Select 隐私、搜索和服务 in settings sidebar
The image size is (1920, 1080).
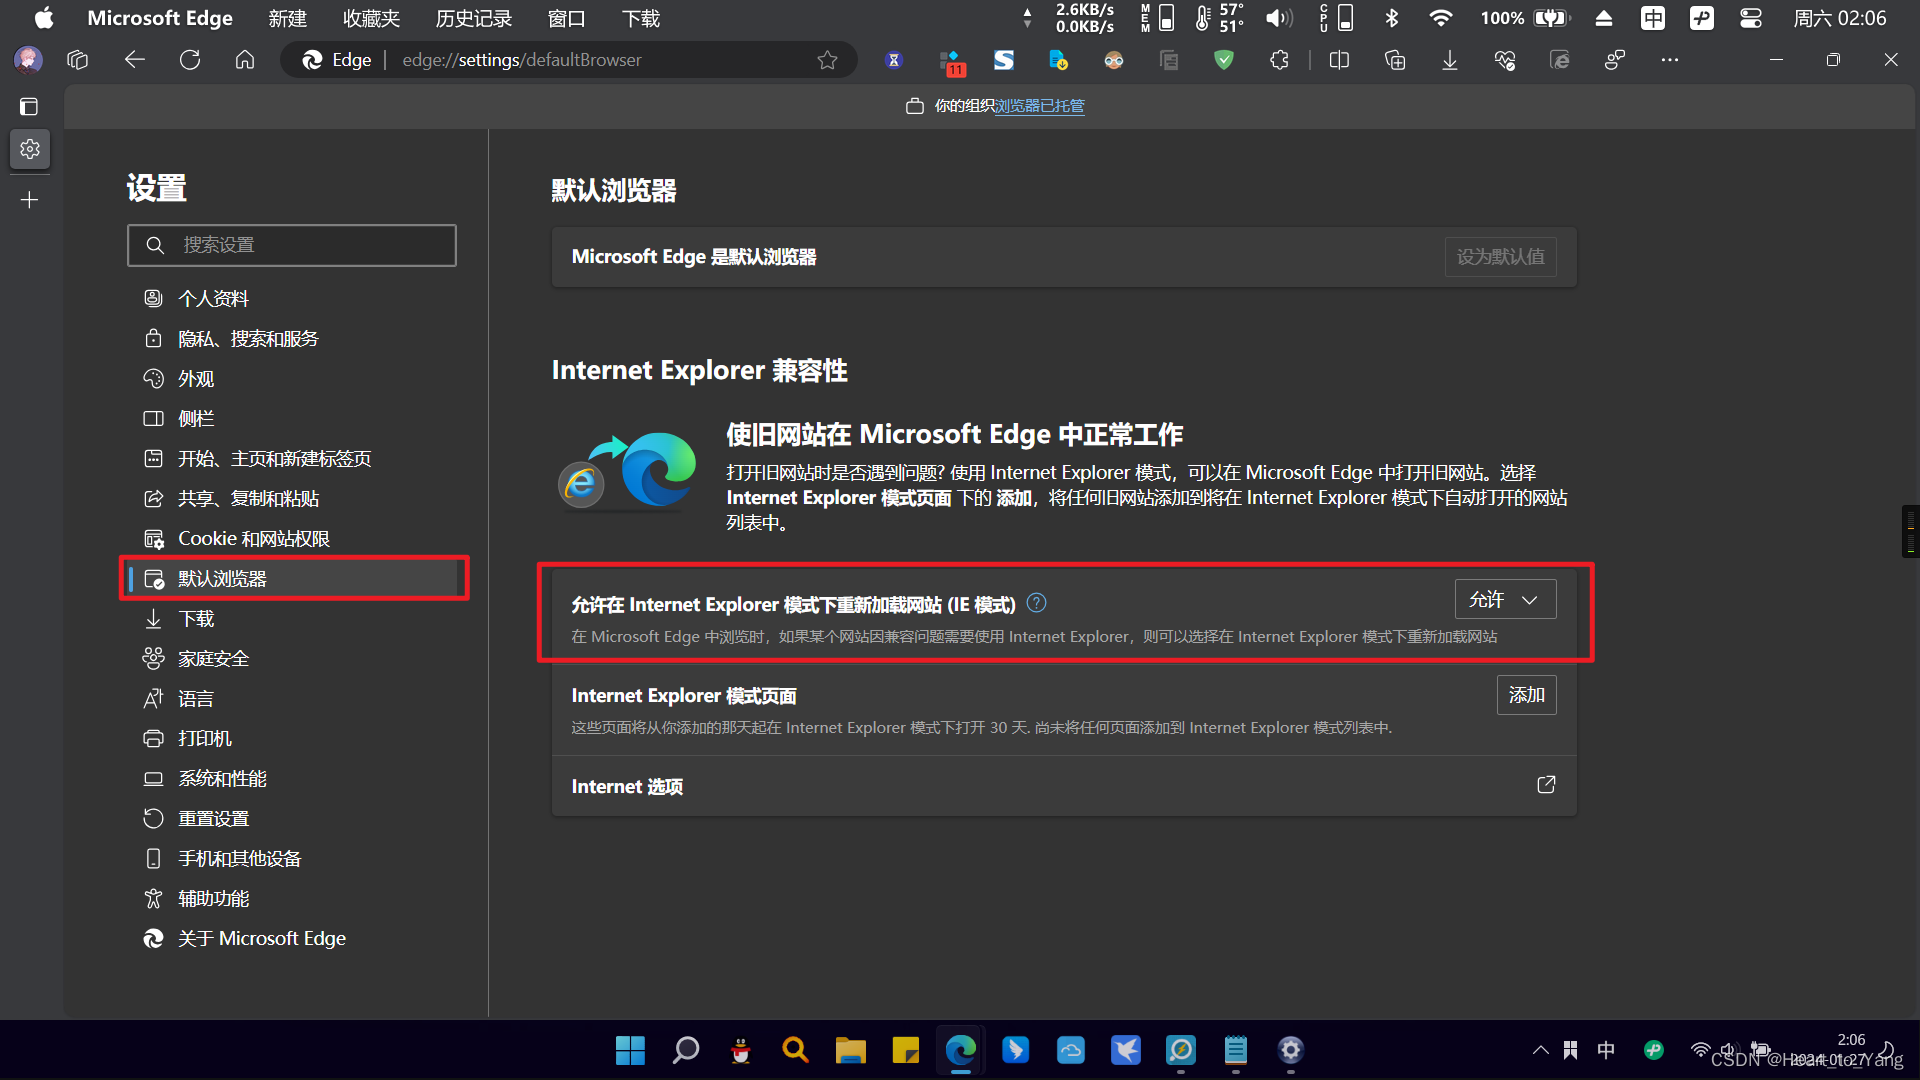248,339
